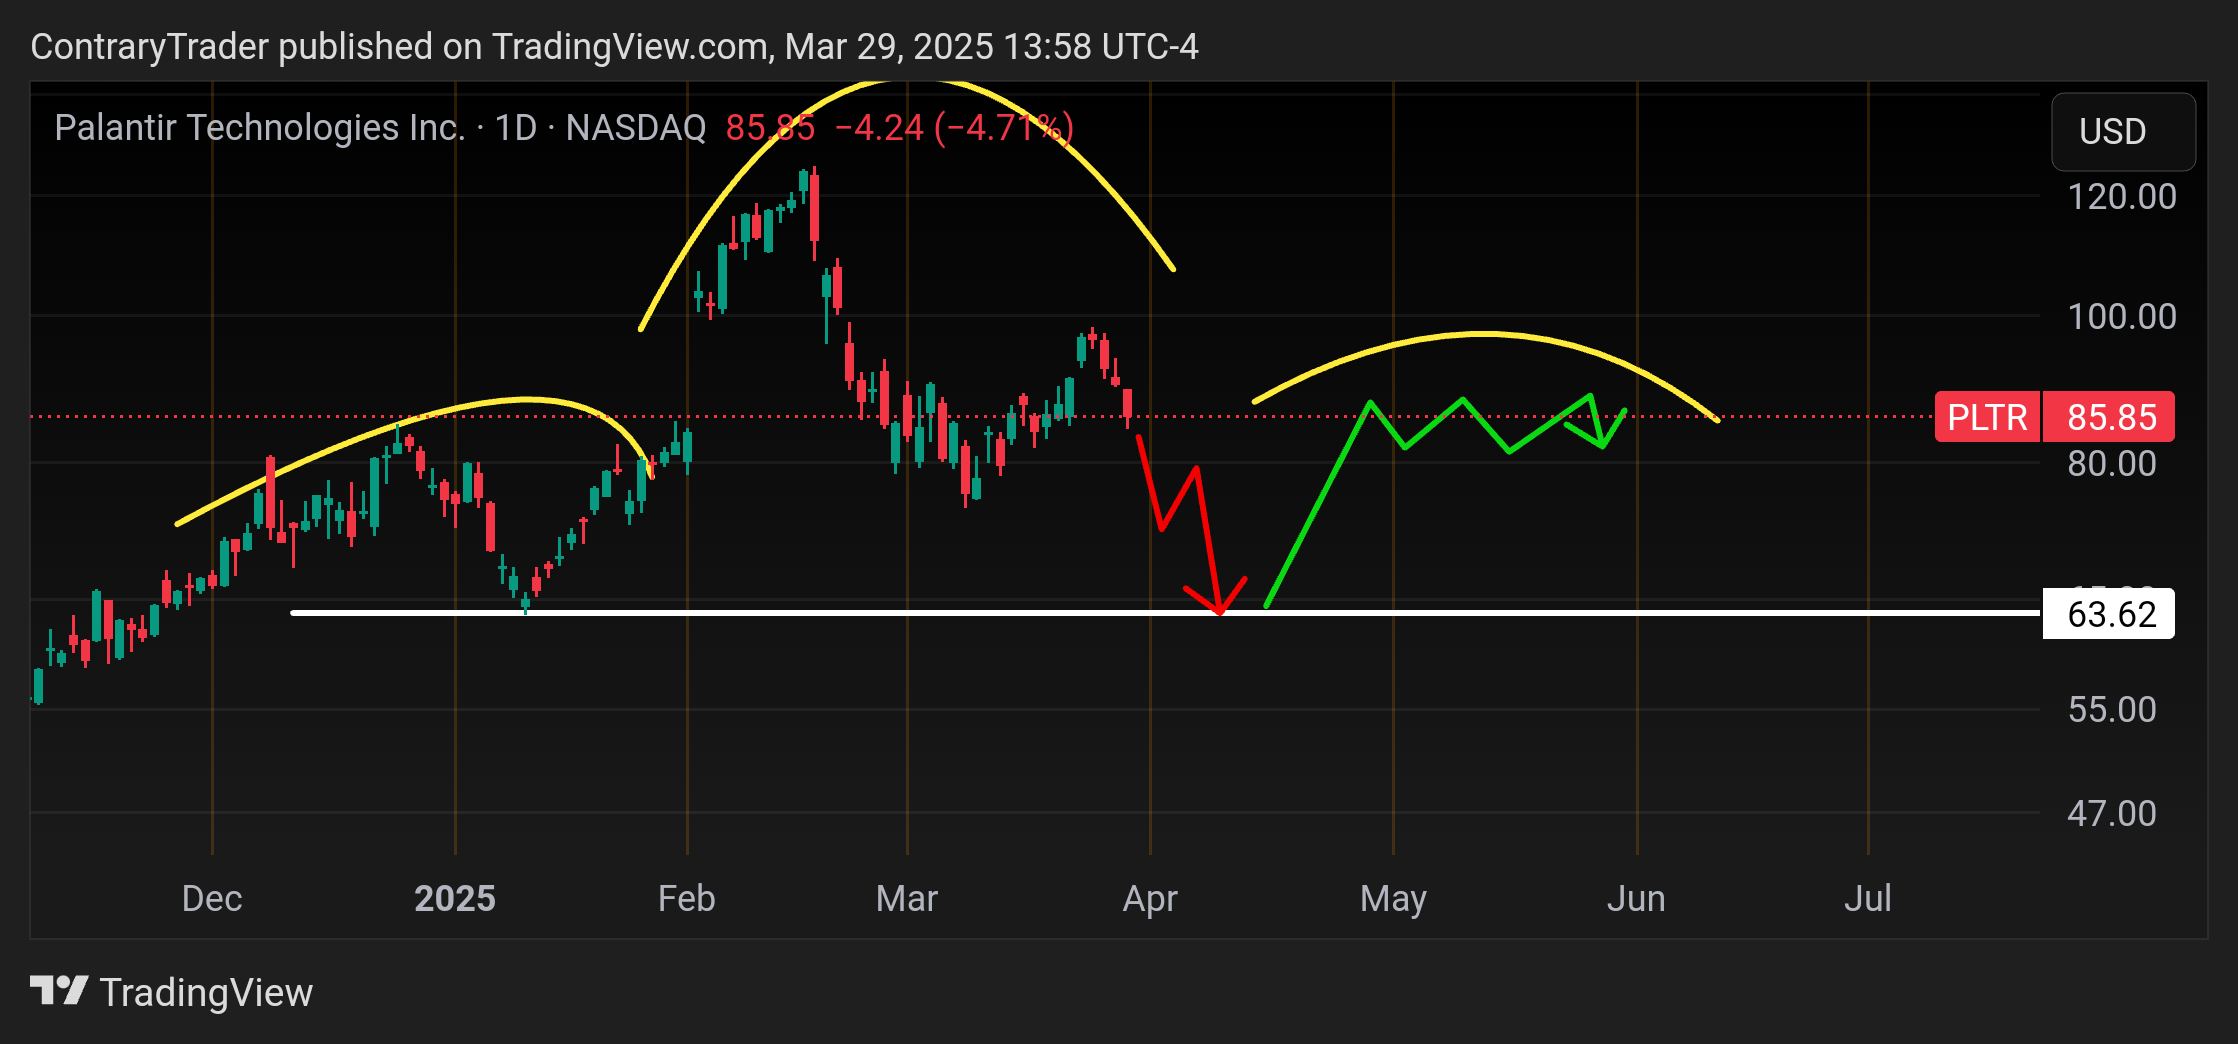Click the Dec label on time axis
2238x1044 pixels.
click(212, 898)
